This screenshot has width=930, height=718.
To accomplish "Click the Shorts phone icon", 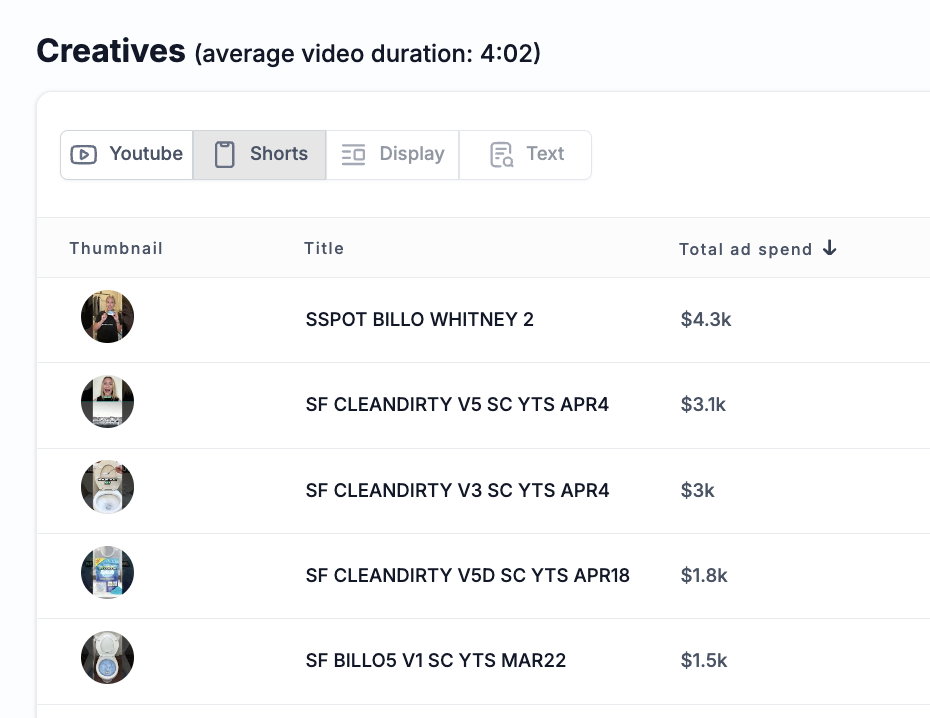I will coord(224,155).
